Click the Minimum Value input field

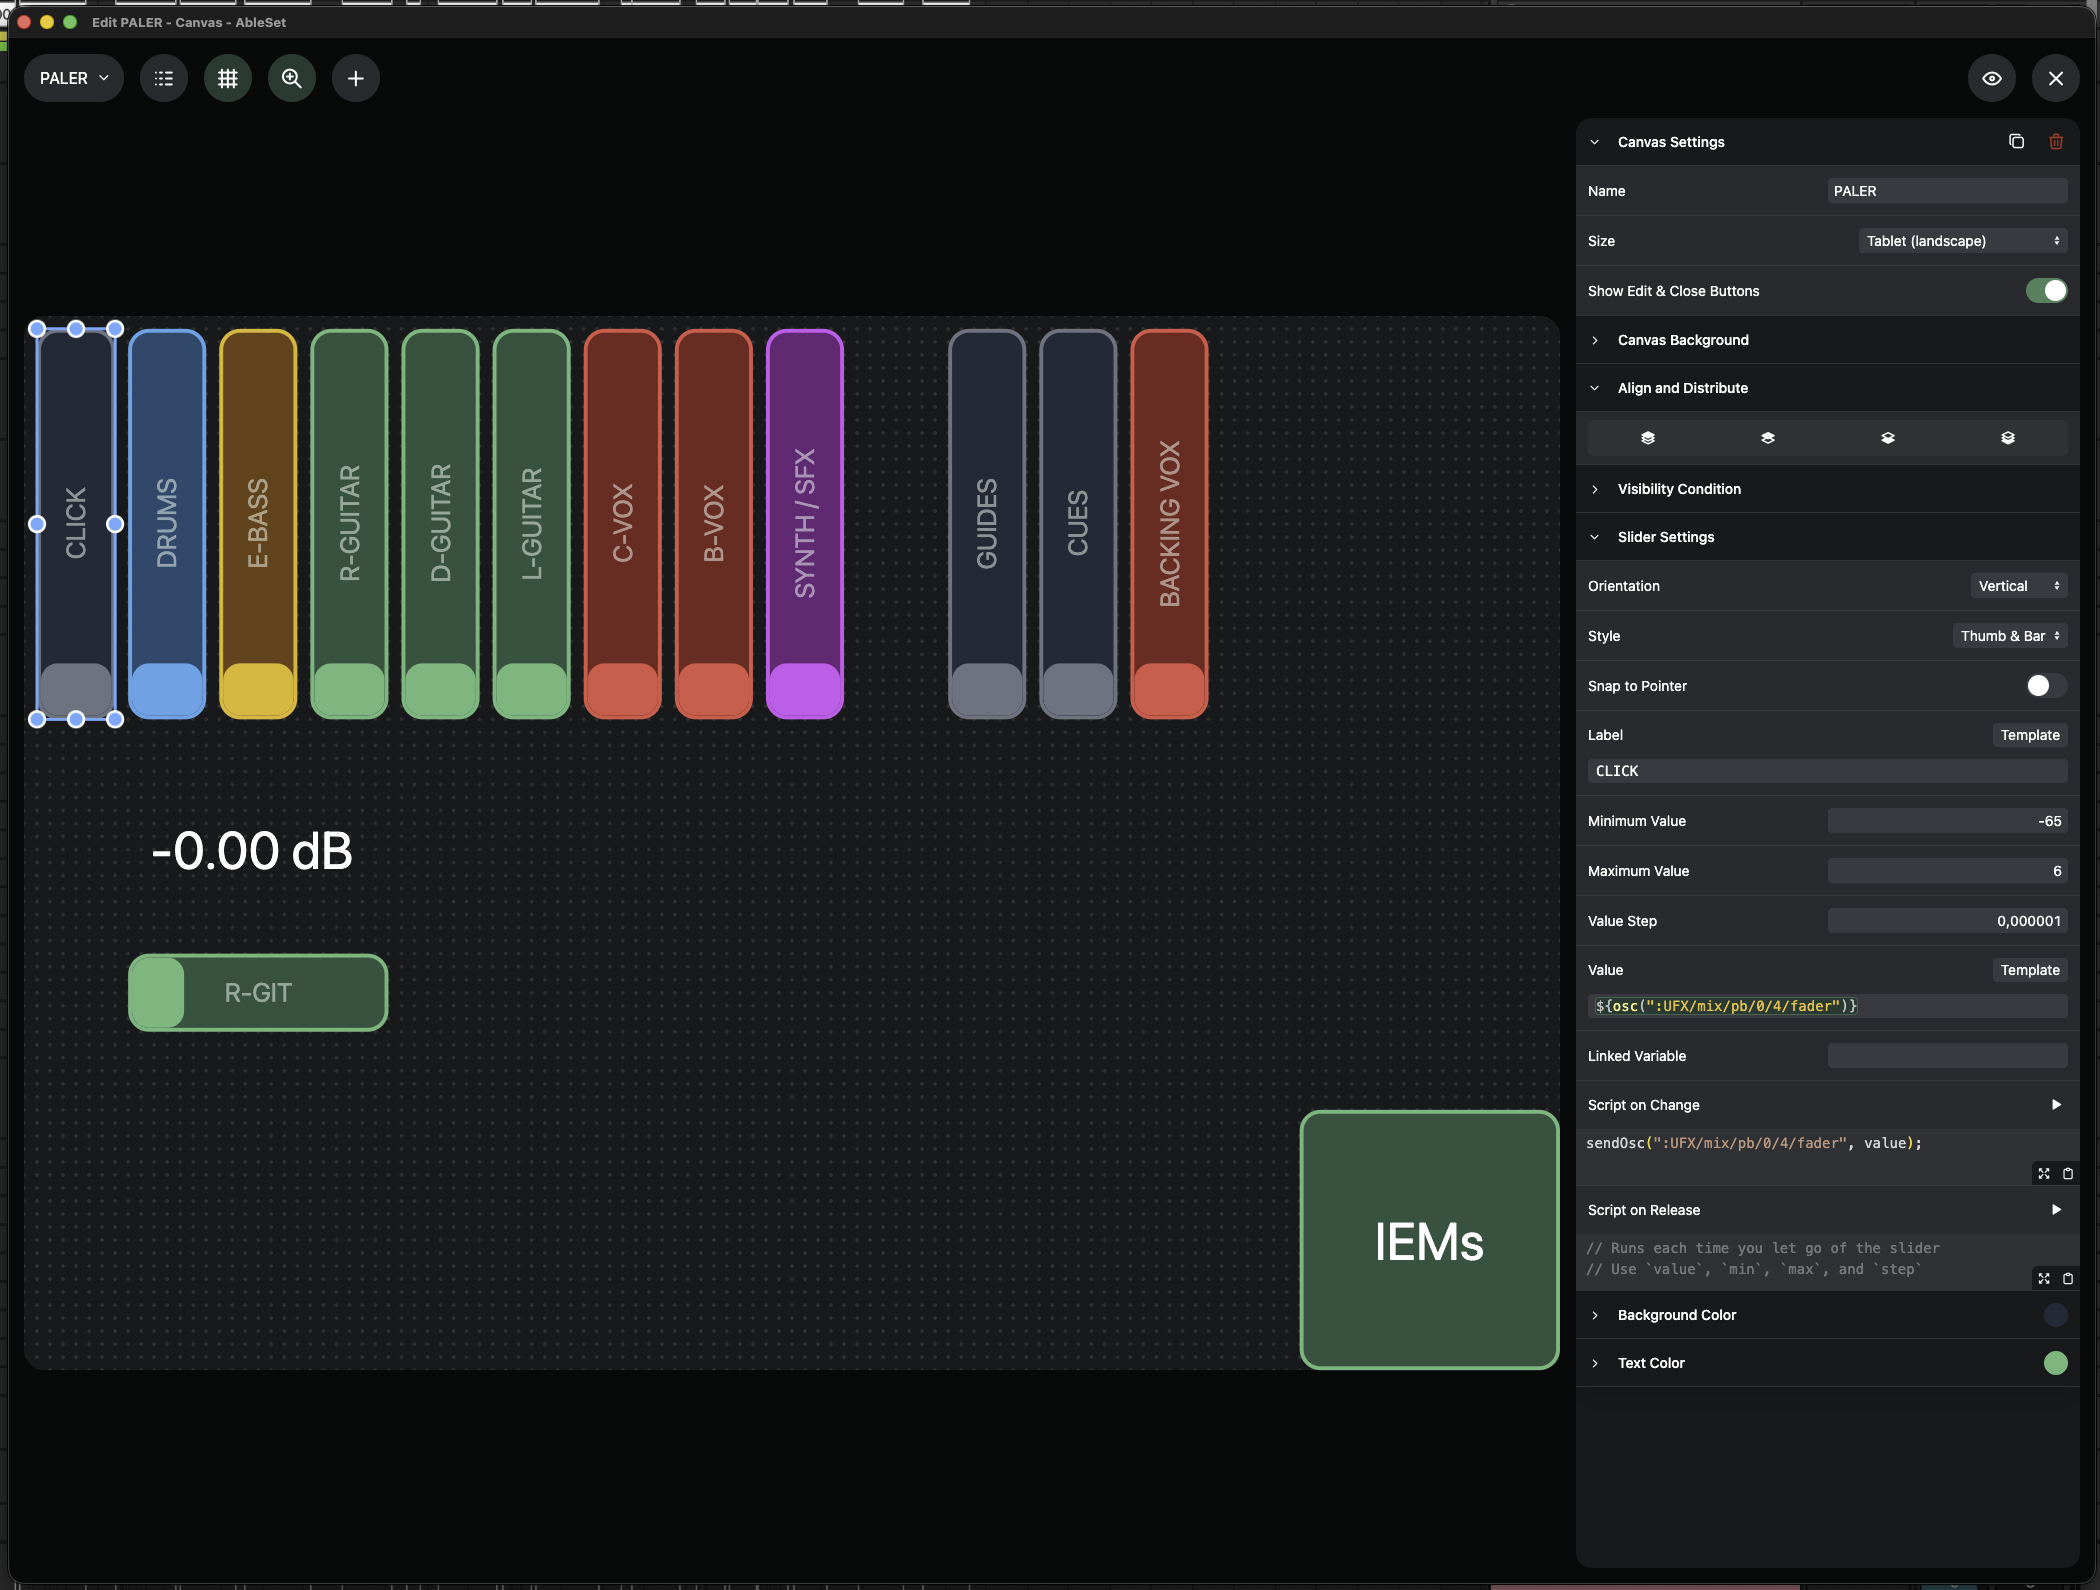[1947, 821]
